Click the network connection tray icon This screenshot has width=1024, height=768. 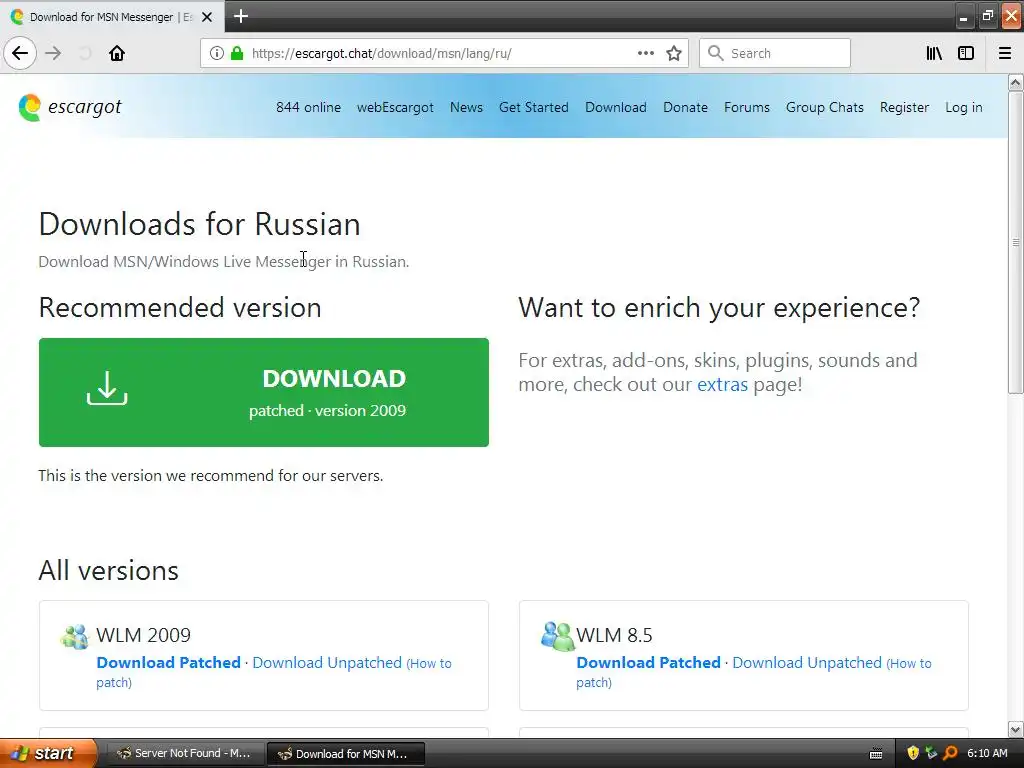point(931,753)
